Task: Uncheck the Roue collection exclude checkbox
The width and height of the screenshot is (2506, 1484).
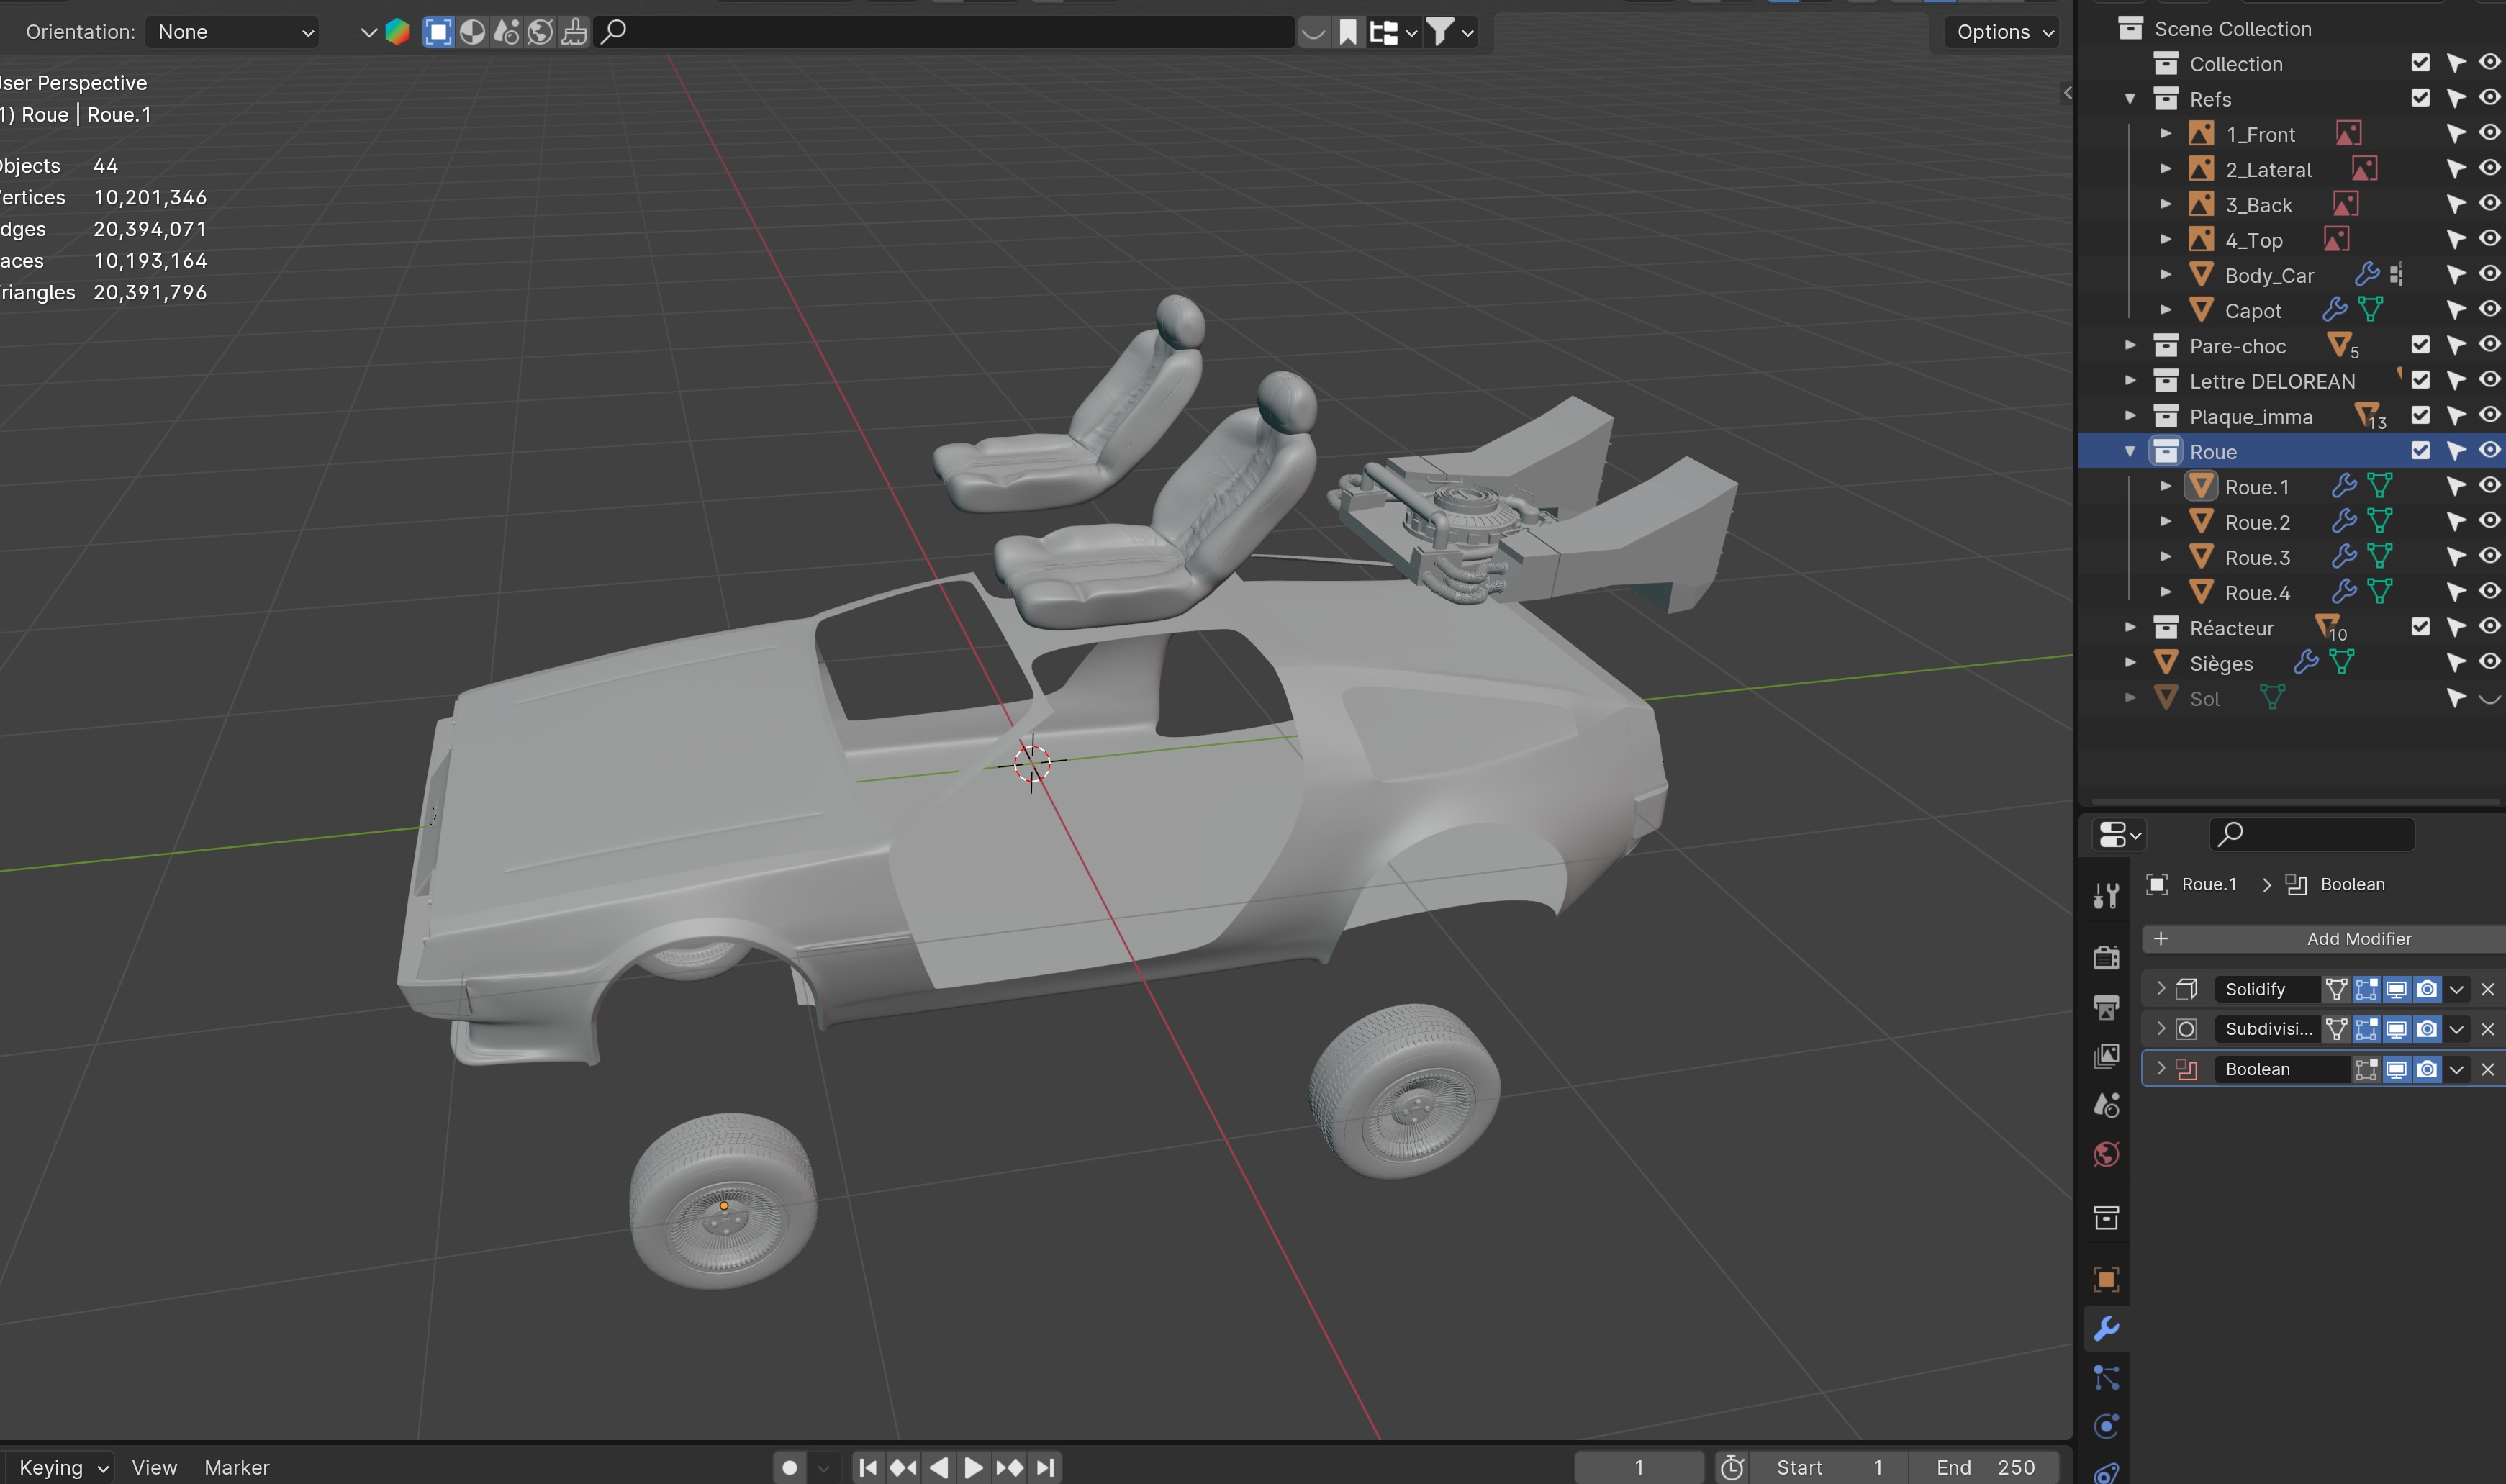Action: pos(2420,450)
